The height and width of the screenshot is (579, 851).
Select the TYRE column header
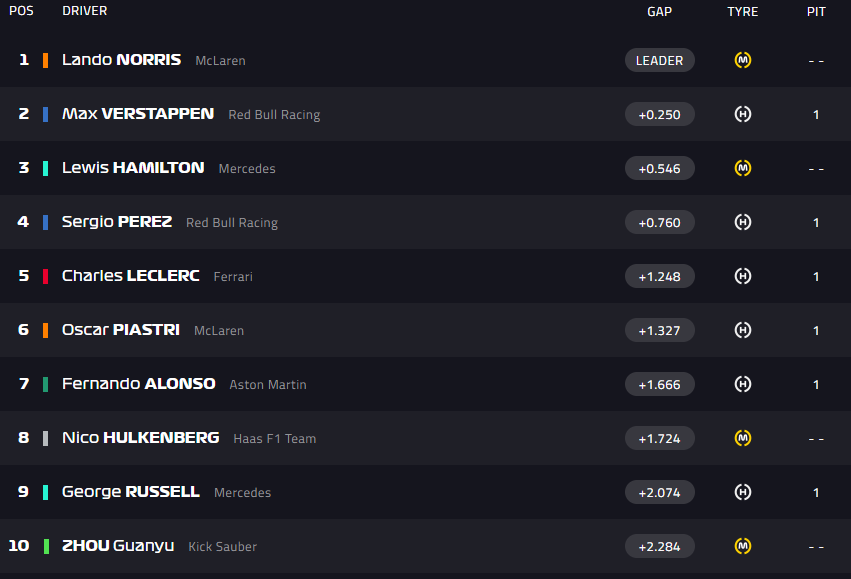click(742, 11)
